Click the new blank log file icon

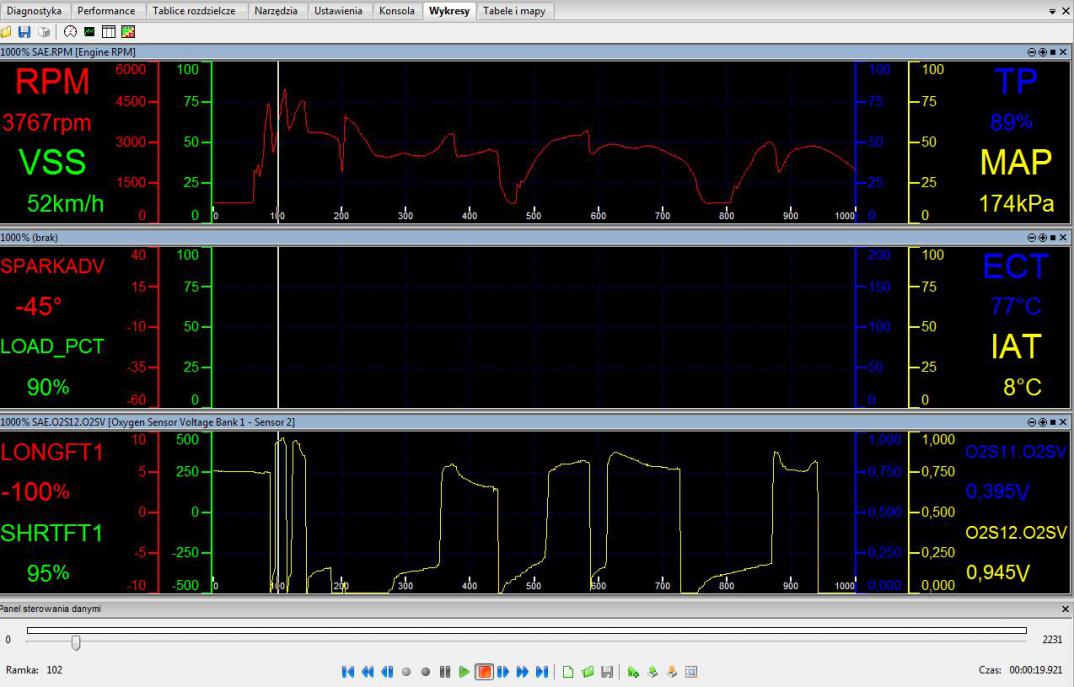pyautogui.click(x=568, y=670)
